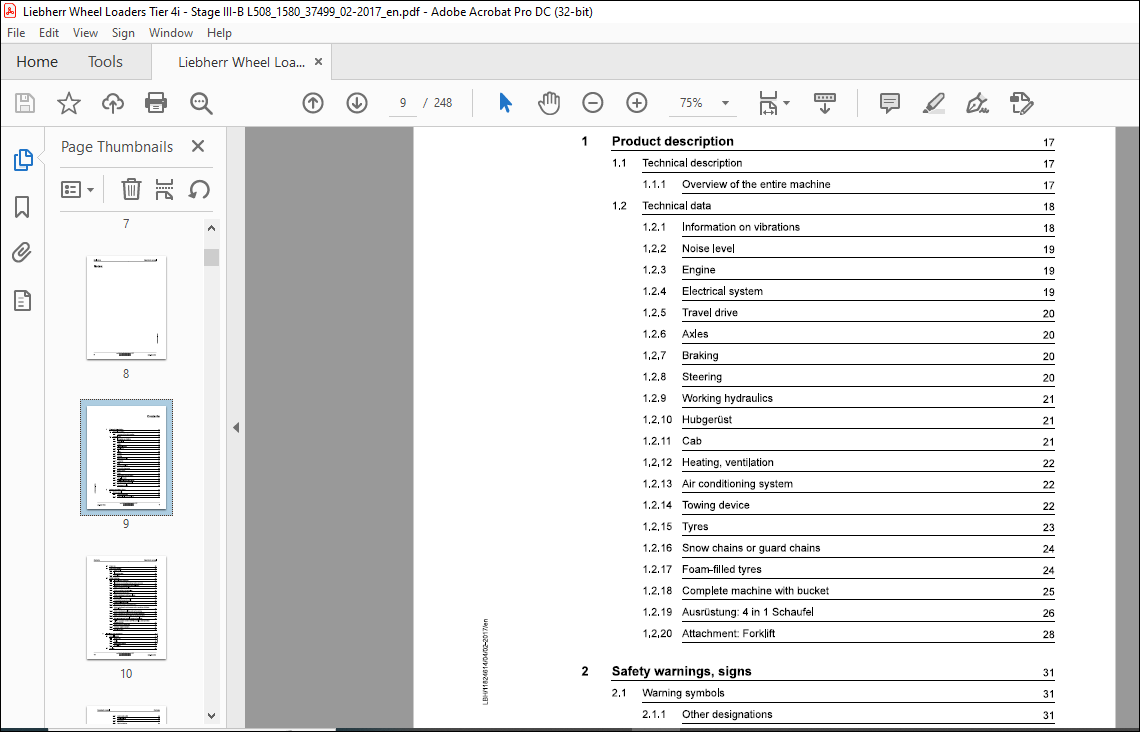Switch to the Home tab
The height and width of the screenshot is (732, 1140).
37,62
